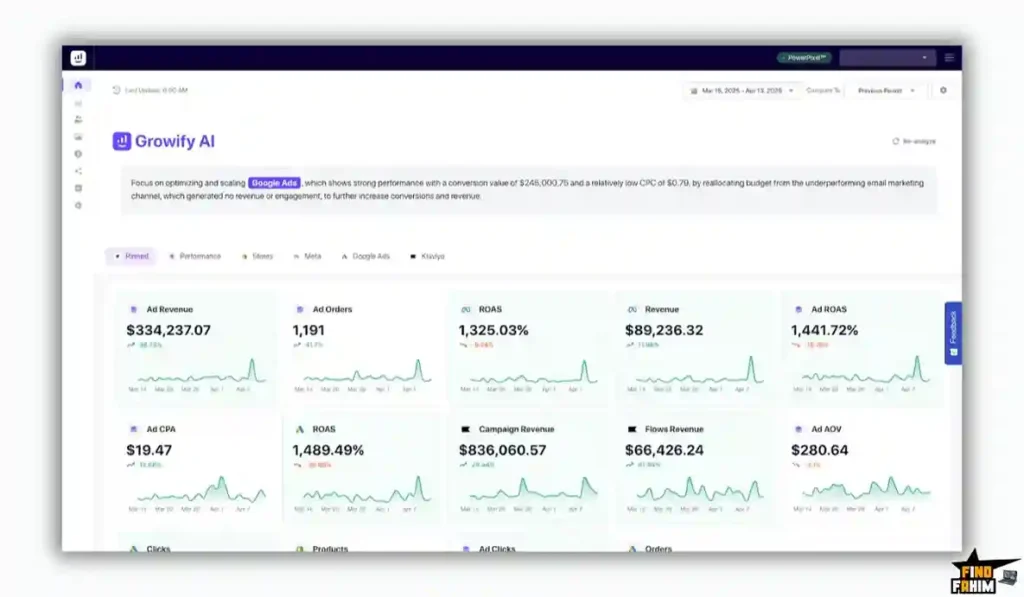
Task: Click the Re-analyze link
Action: 915,140
